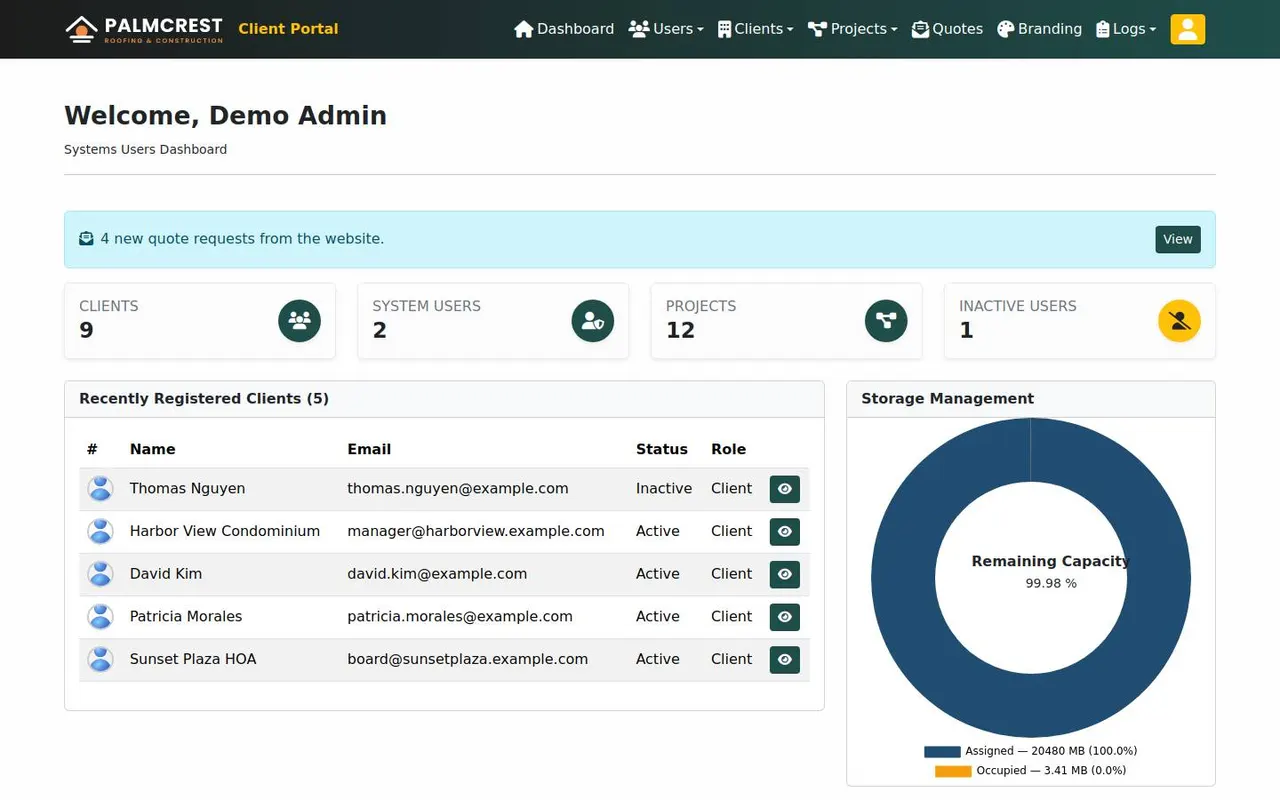Viewport: 1280px width, 800px height.
Task: Click the Status column header
Action: [x=662, y=449]
